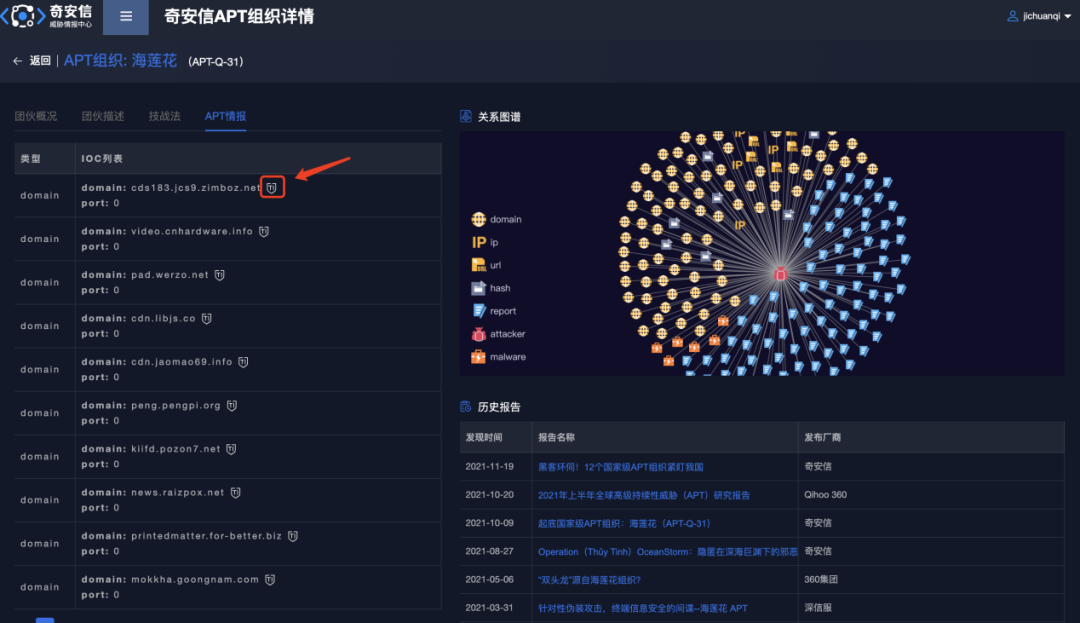Click domain text printedmatter.for-better.biz

(207, 536)
